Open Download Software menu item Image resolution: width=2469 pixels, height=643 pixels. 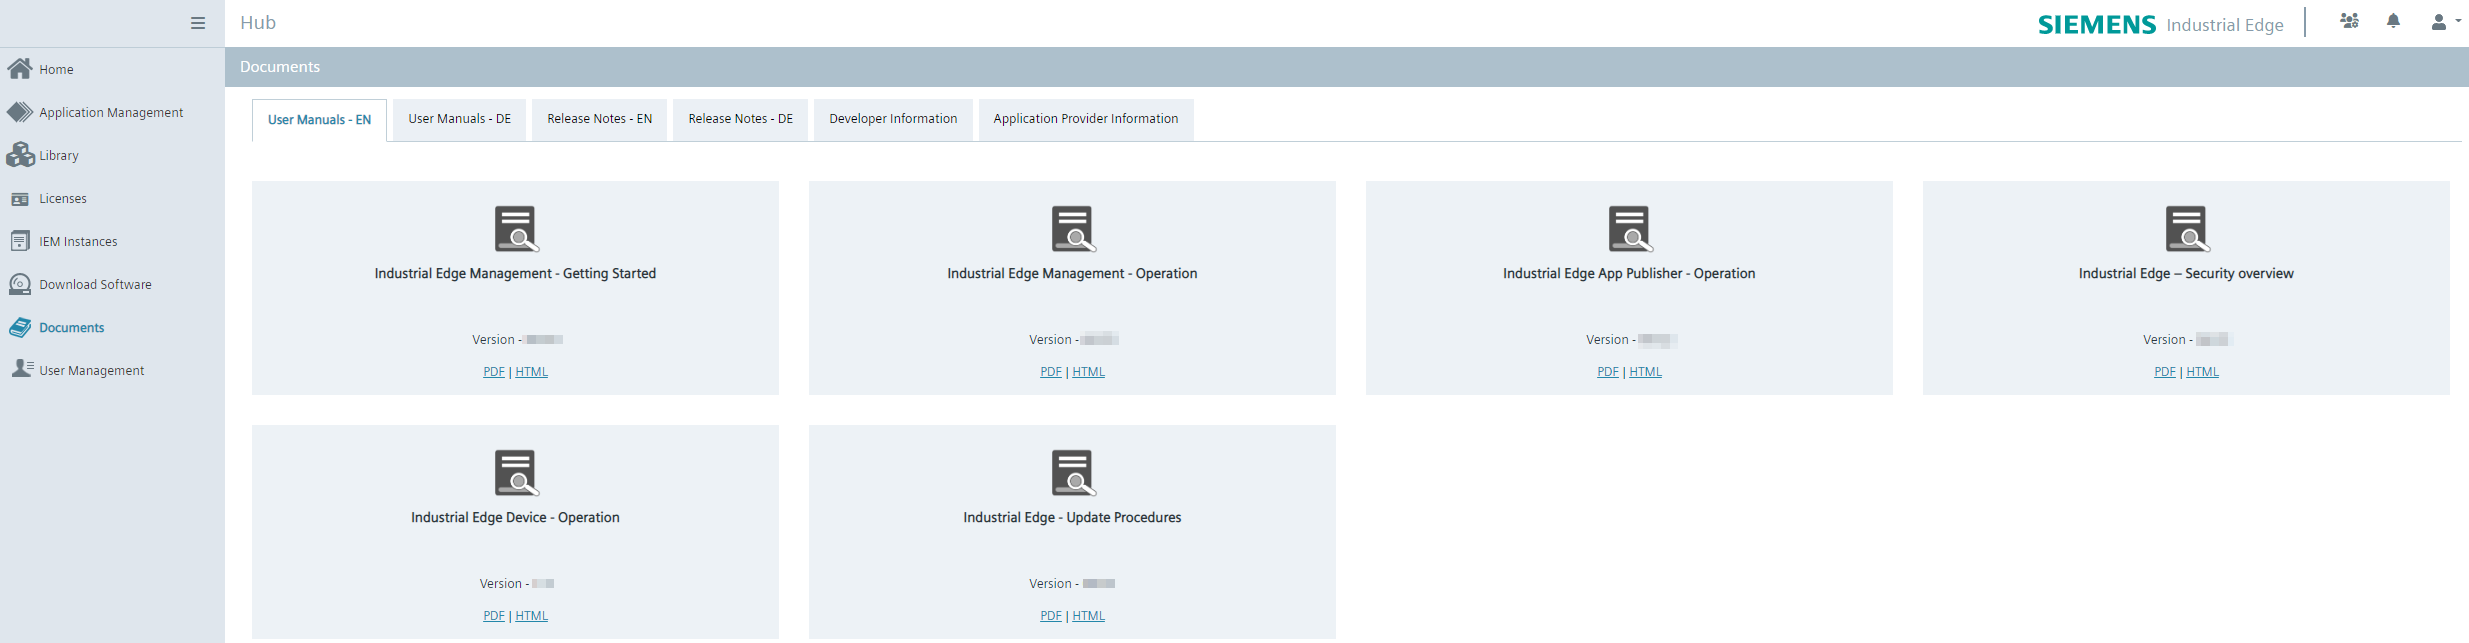click(x=95, y=285)
